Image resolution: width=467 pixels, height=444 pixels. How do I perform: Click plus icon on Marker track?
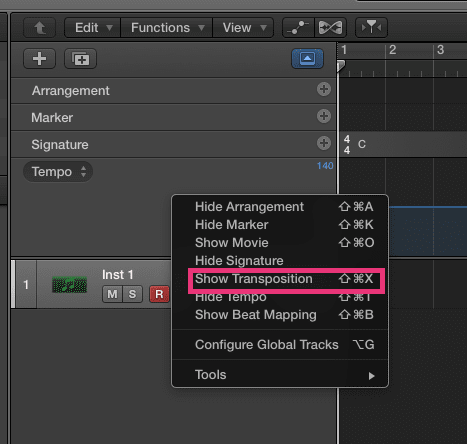click(x=324, y=116)
